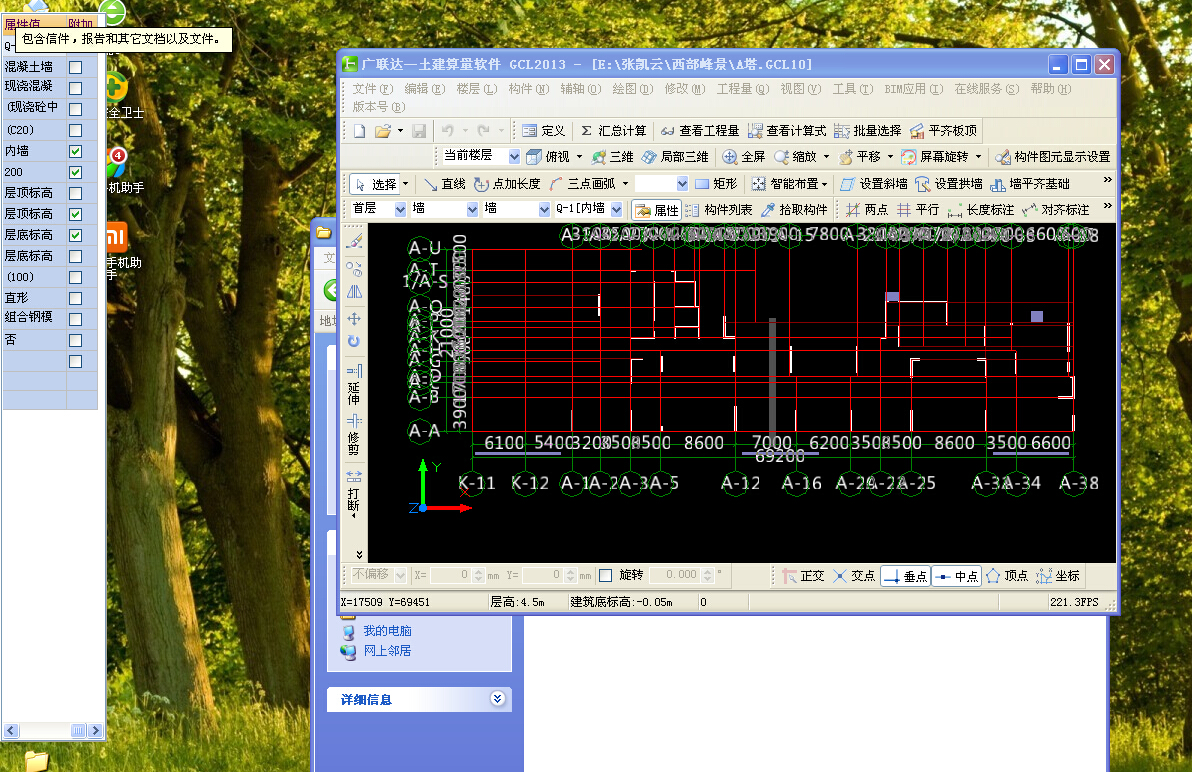Uncheck the 200 property checkbox
1192x772 pixels.
click(75, 172)
